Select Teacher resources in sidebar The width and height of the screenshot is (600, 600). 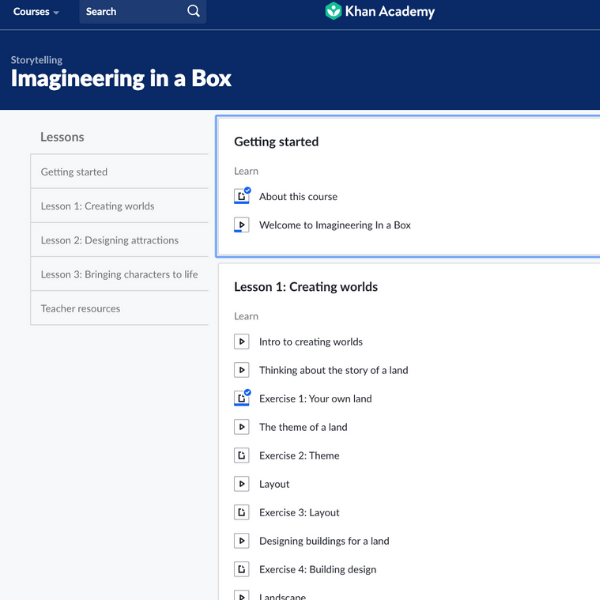pos(119,308)
